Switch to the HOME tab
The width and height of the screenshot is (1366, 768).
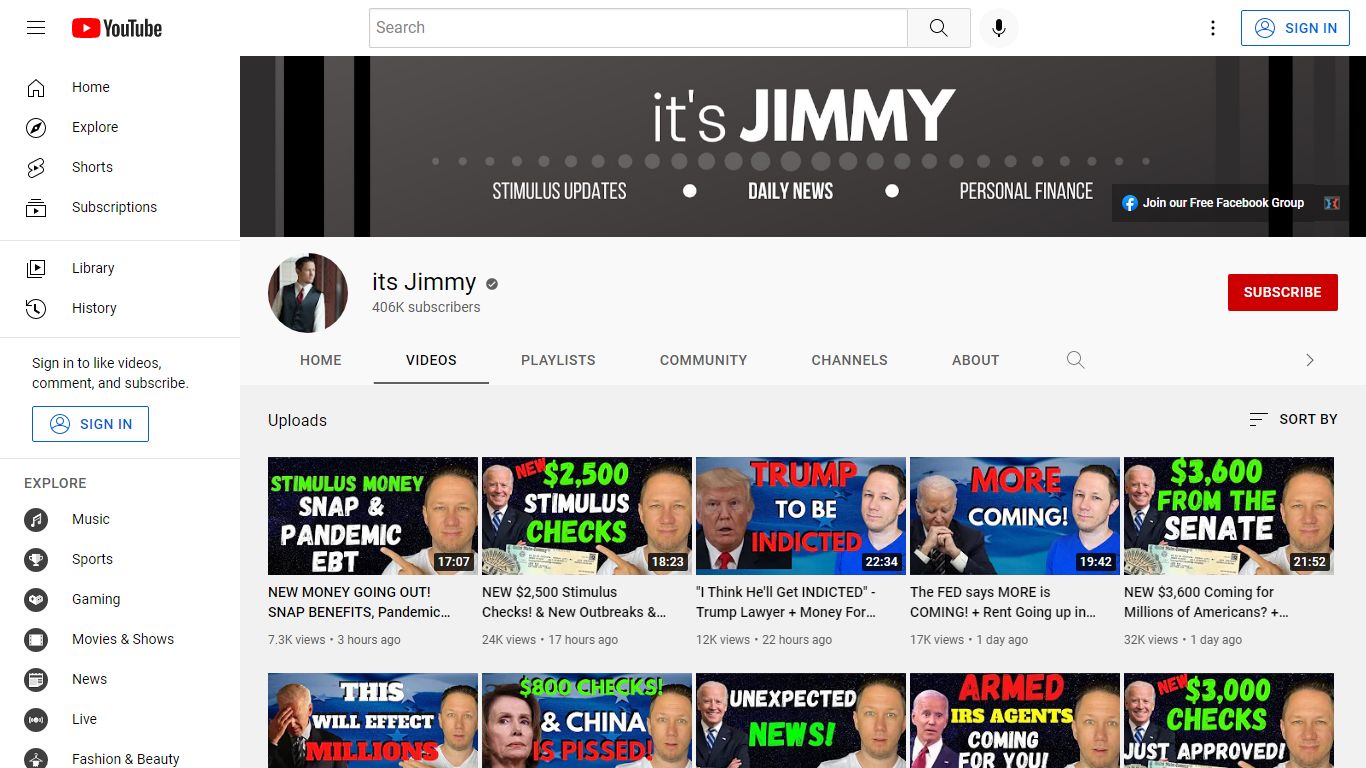(321, 360)
